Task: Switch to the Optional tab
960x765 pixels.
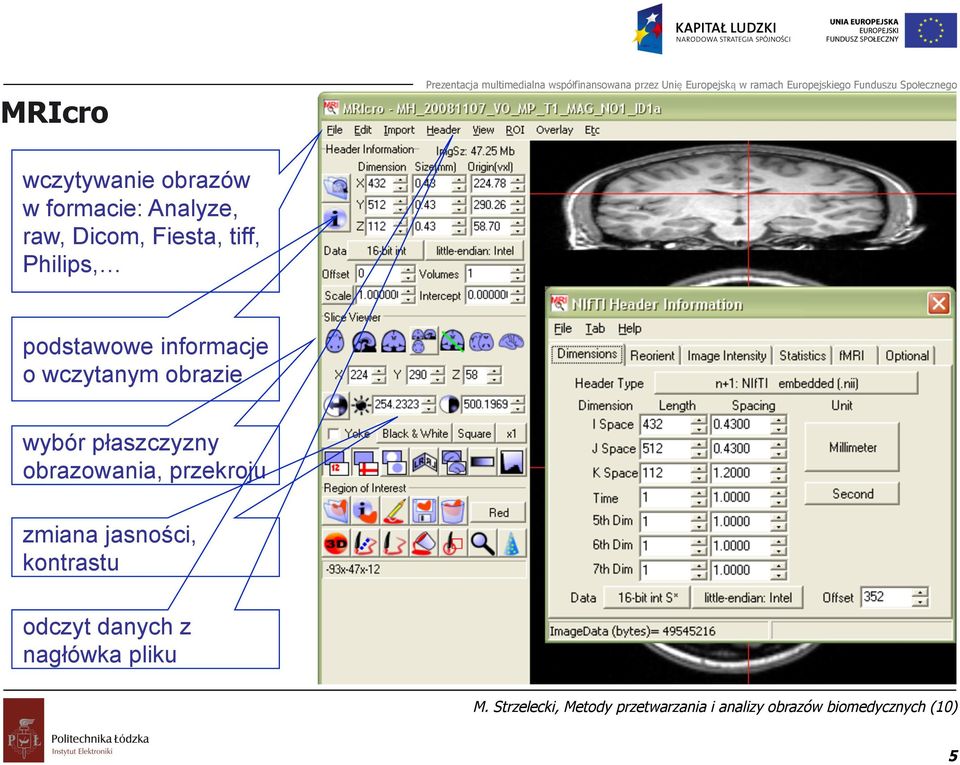Action: (x=907, y=356)
